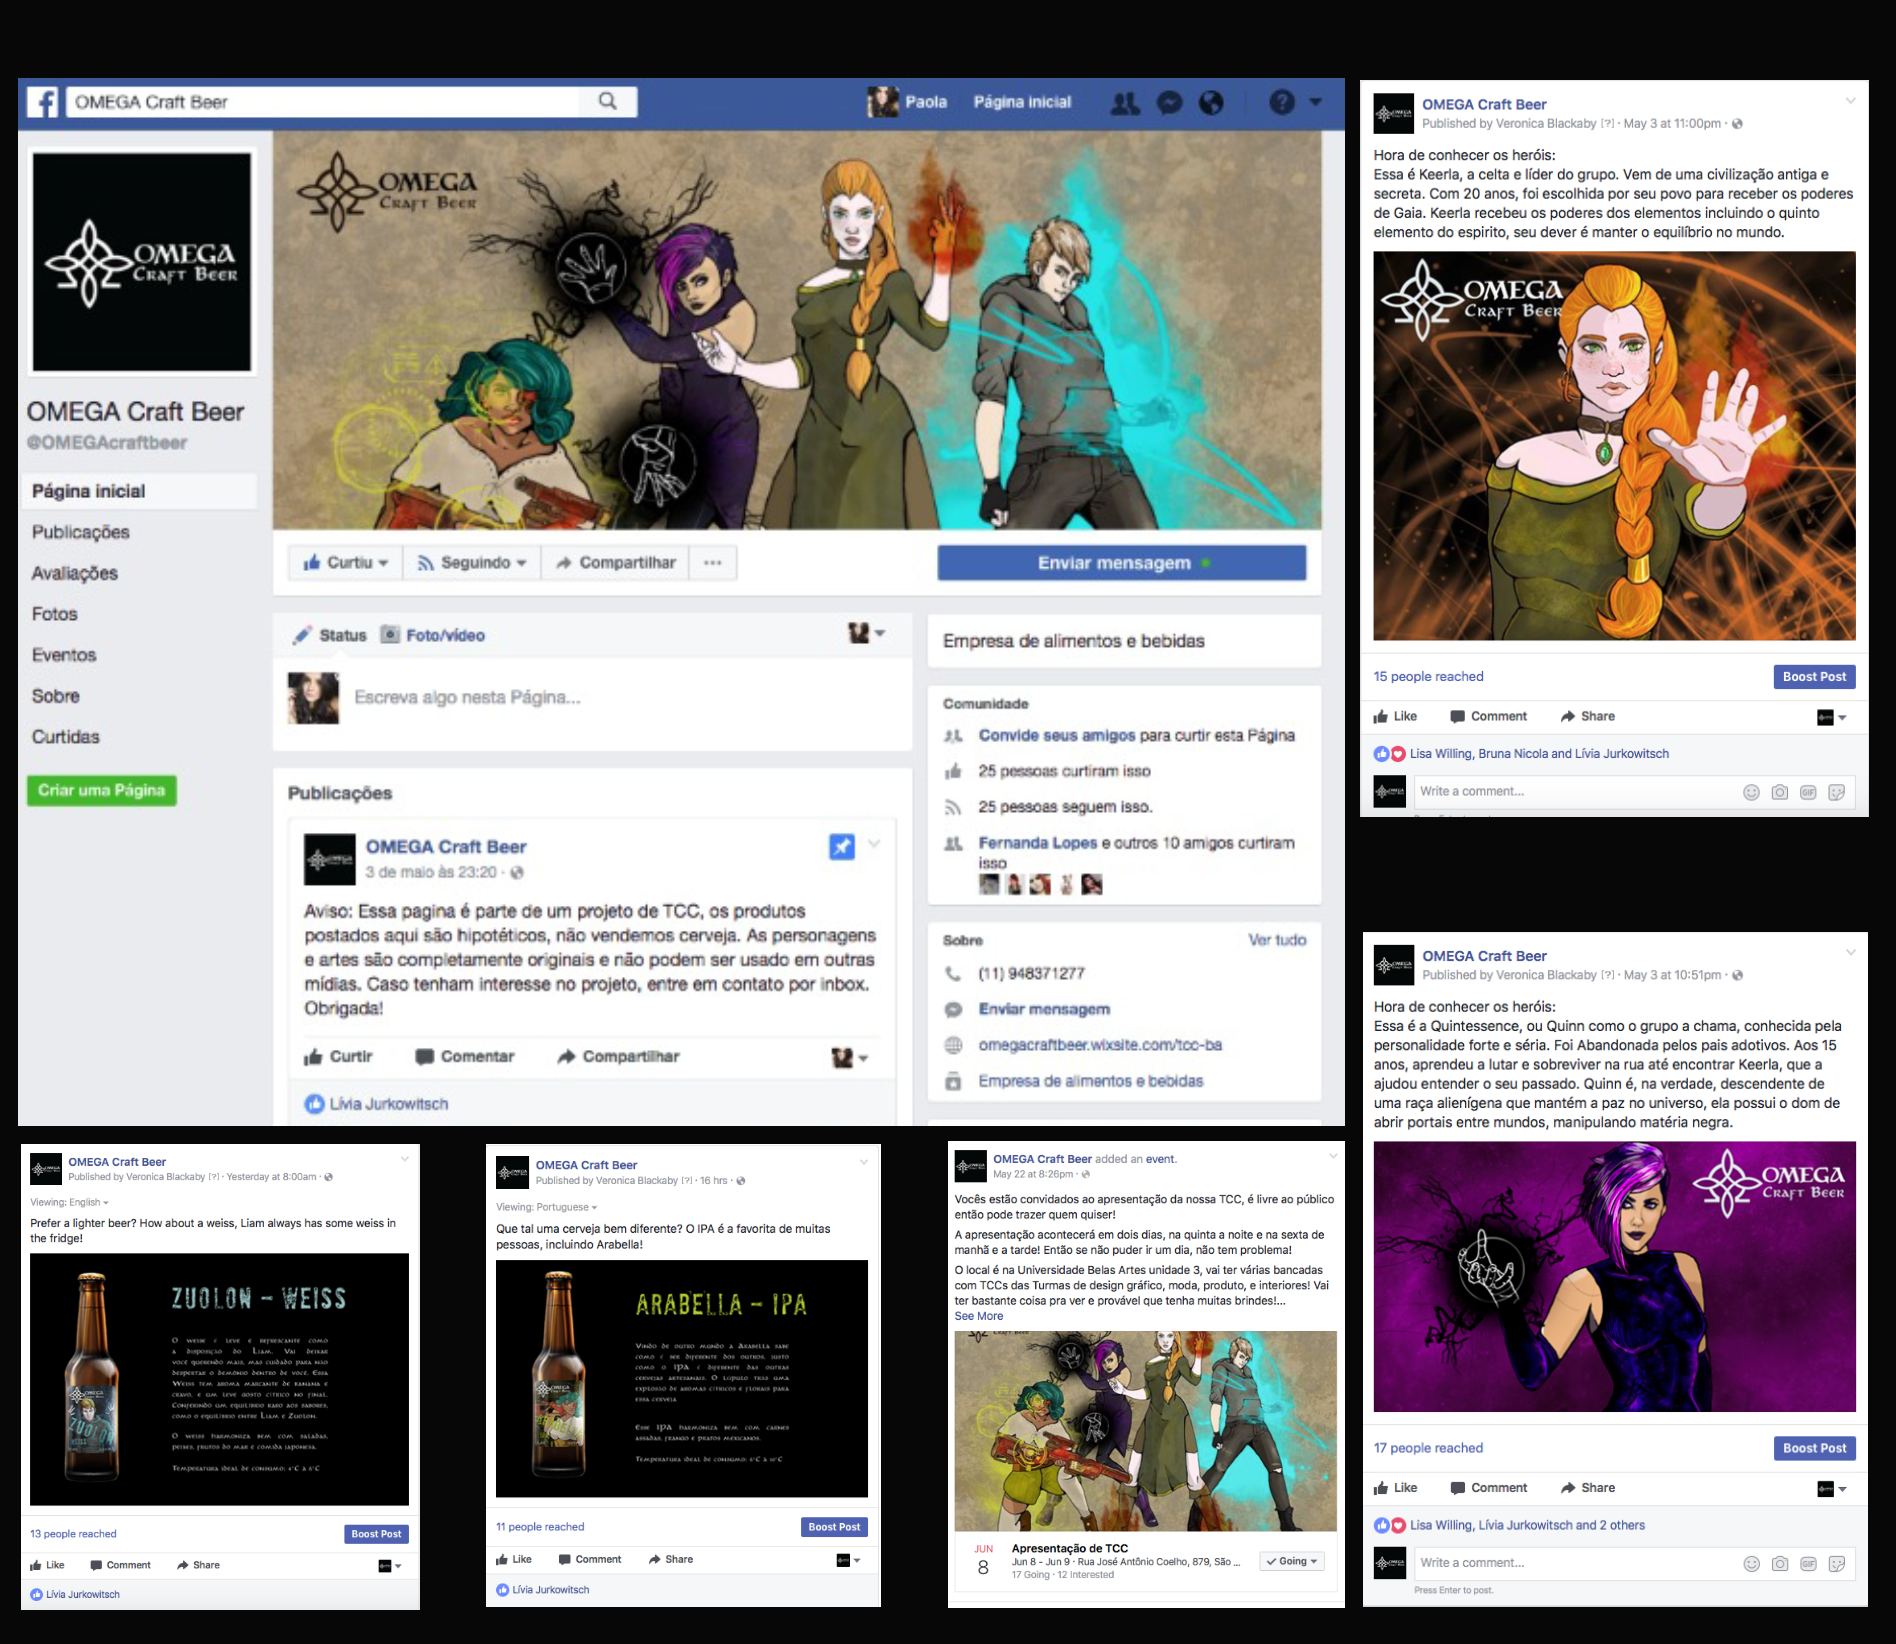Select Página inicial in left sidebar
1896x1644 pixels.
click(x=138, y=491)
